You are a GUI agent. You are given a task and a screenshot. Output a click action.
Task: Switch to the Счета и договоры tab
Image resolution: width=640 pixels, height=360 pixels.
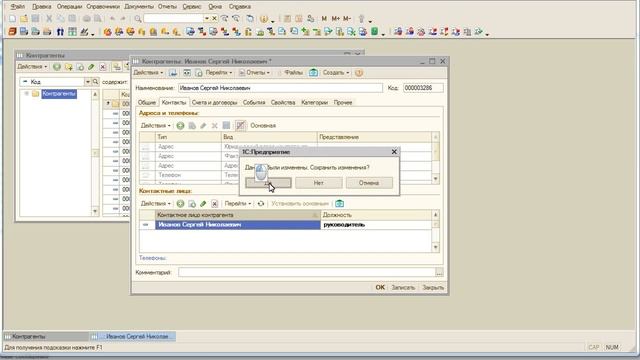pyautogui.click(x=214, y=102)
